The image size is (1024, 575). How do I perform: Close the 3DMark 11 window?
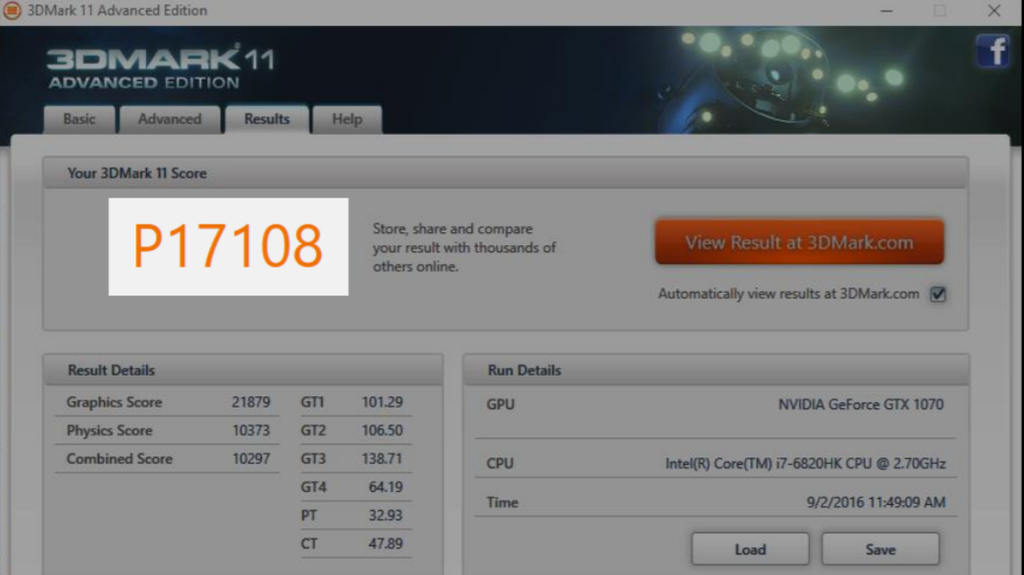tap(994, 11)
